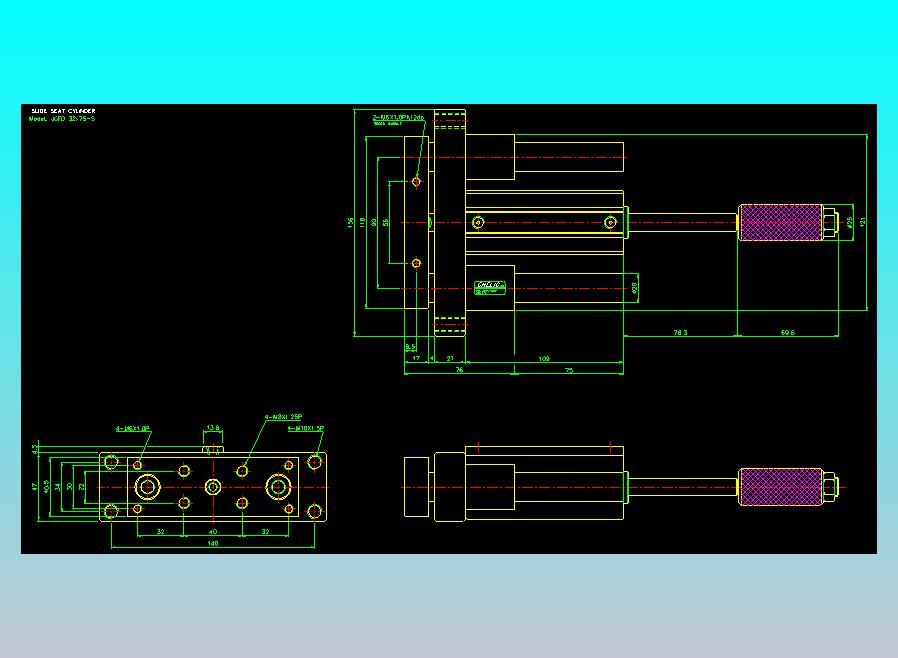This screenshot has height=658, width=898.
Task: Click the 4-M10x1.5P callout
Action: coord(306,428)
